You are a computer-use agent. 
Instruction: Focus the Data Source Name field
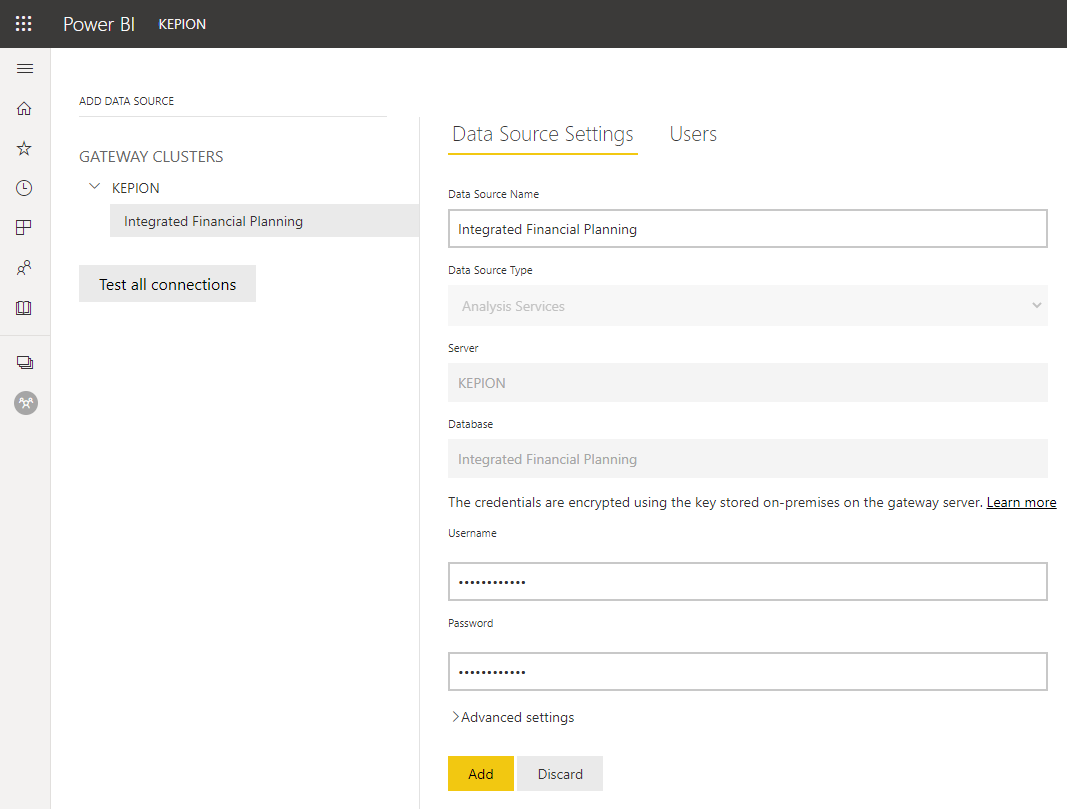click(747, 229)
